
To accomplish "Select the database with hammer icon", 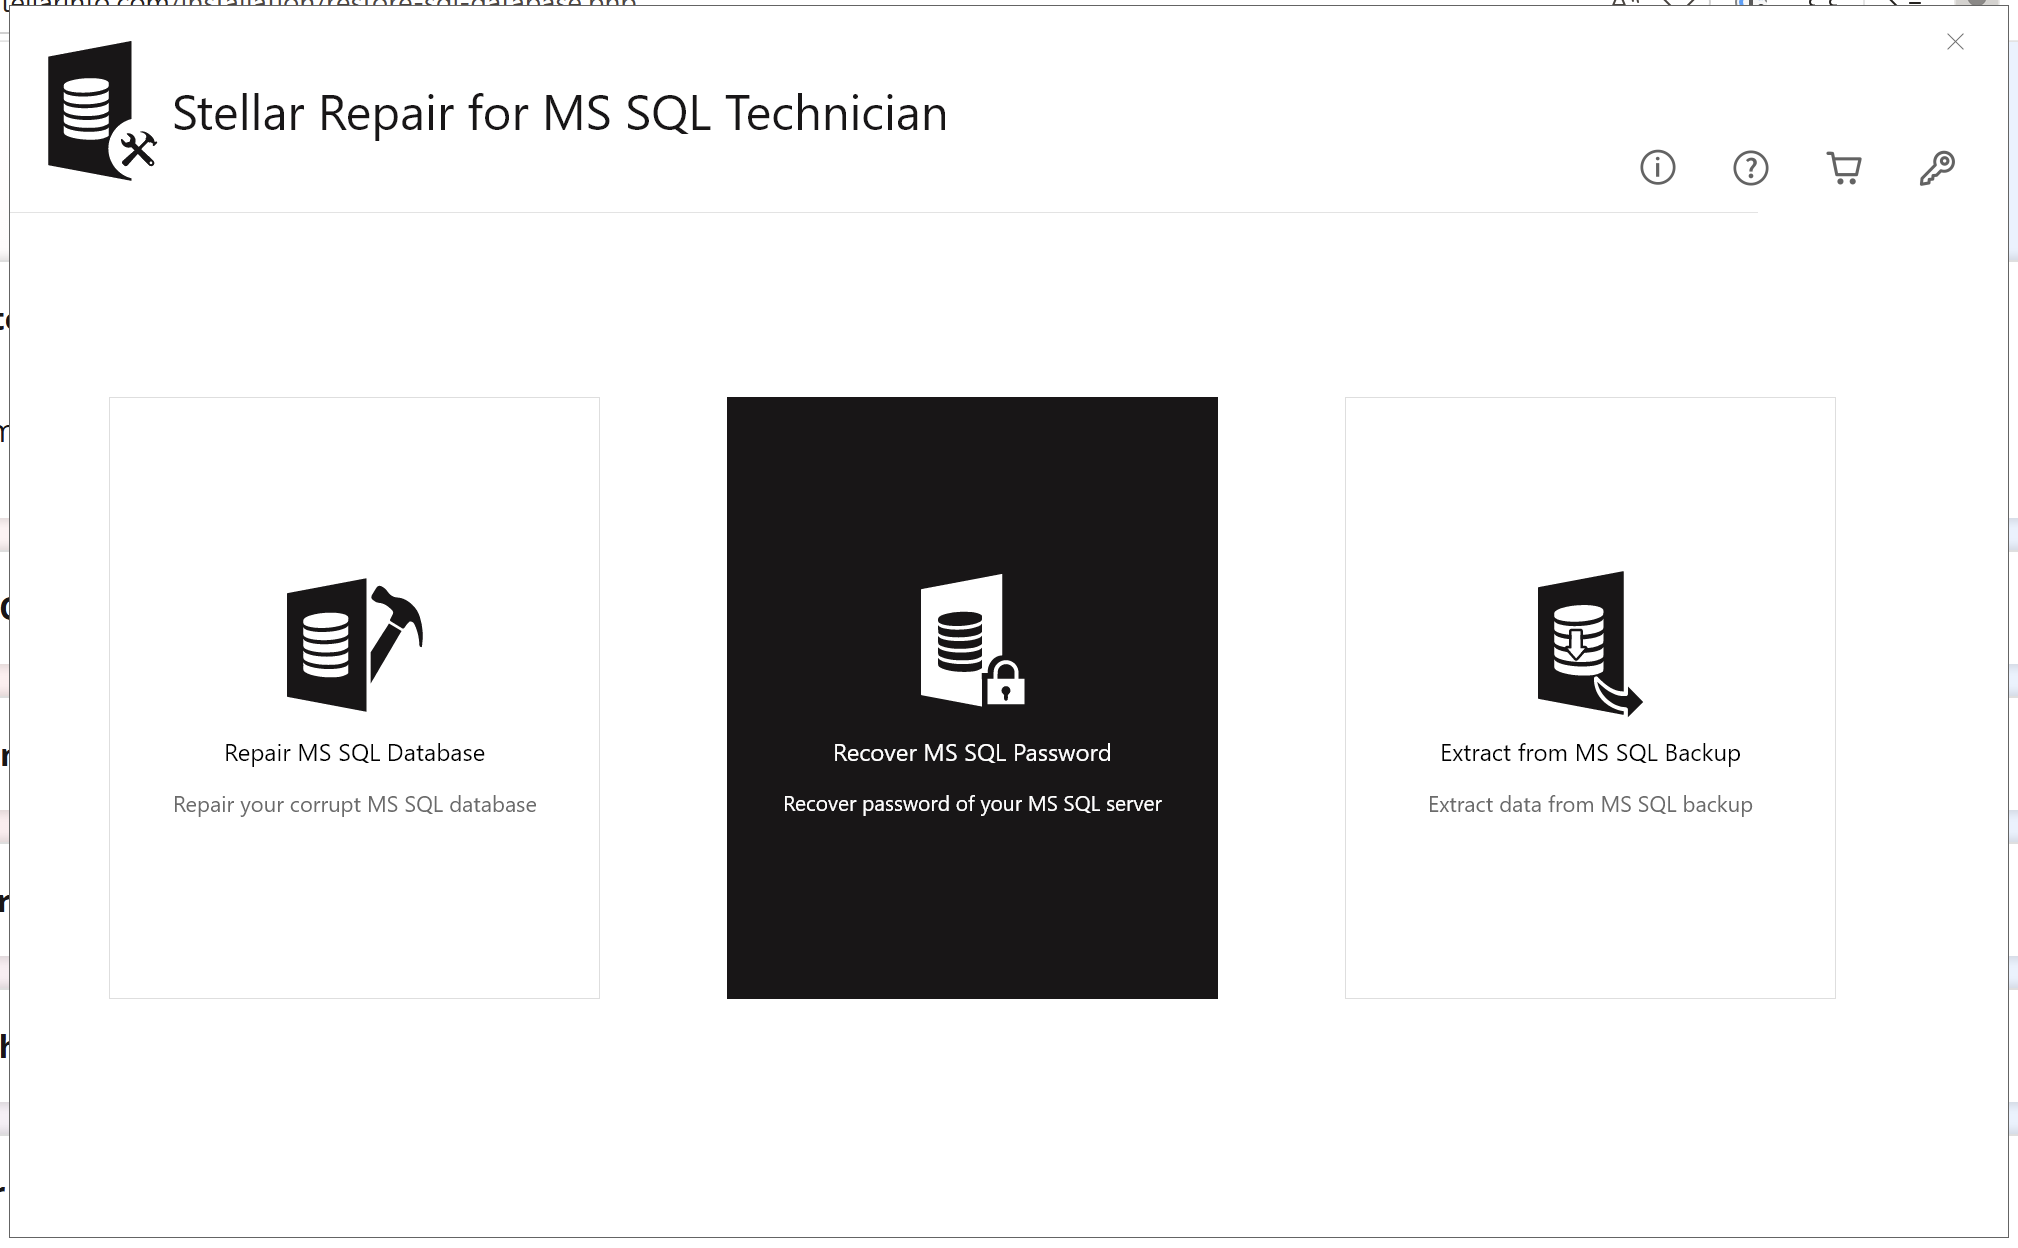I will point(354,645).
